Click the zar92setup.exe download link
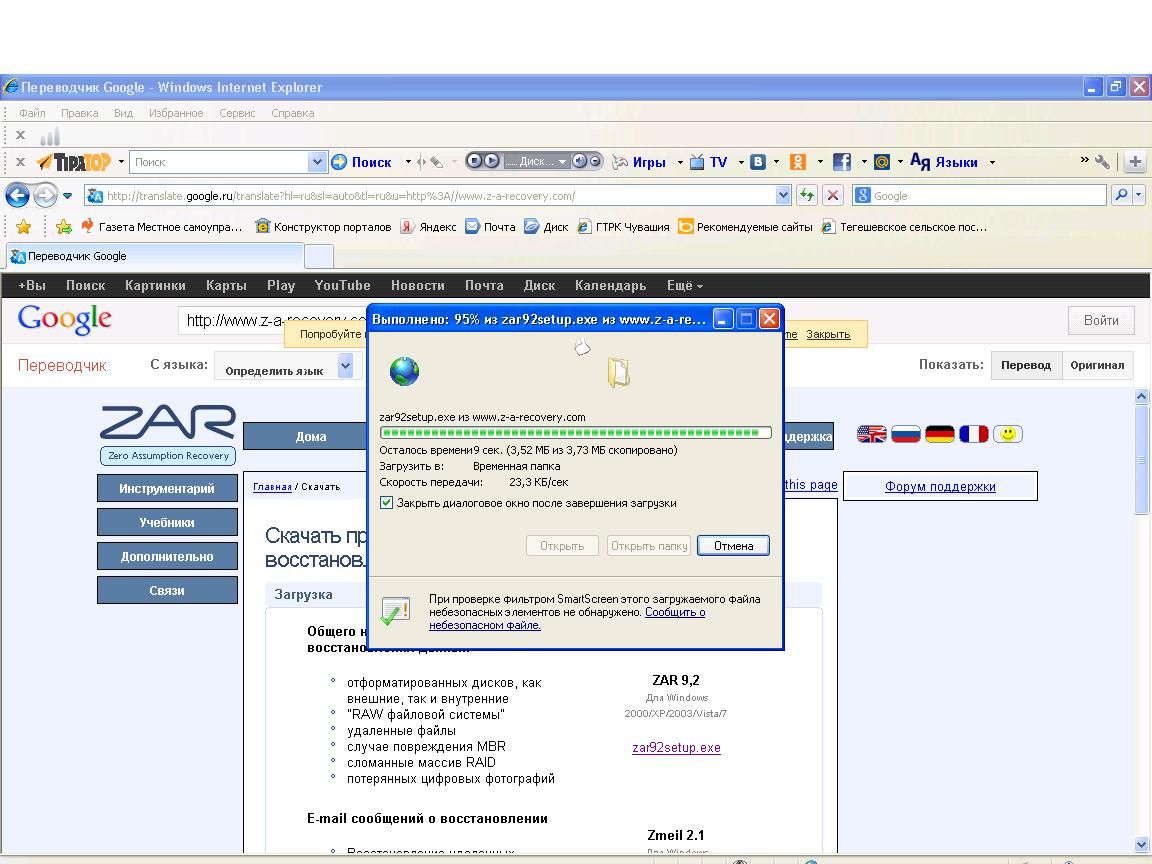Image resolution: width=1152 pixels, height=864 pixels. 676,748
